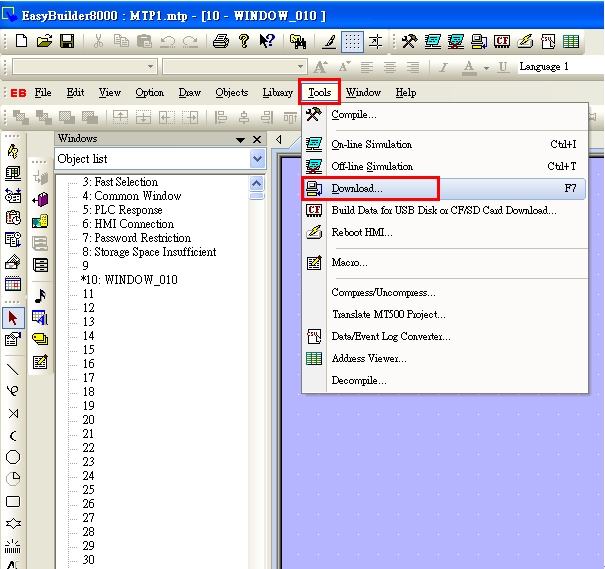Viewport: 605px width, 569px height.
Task: Choose Off-line Simulation menu entry
Action: click(445, 167)
